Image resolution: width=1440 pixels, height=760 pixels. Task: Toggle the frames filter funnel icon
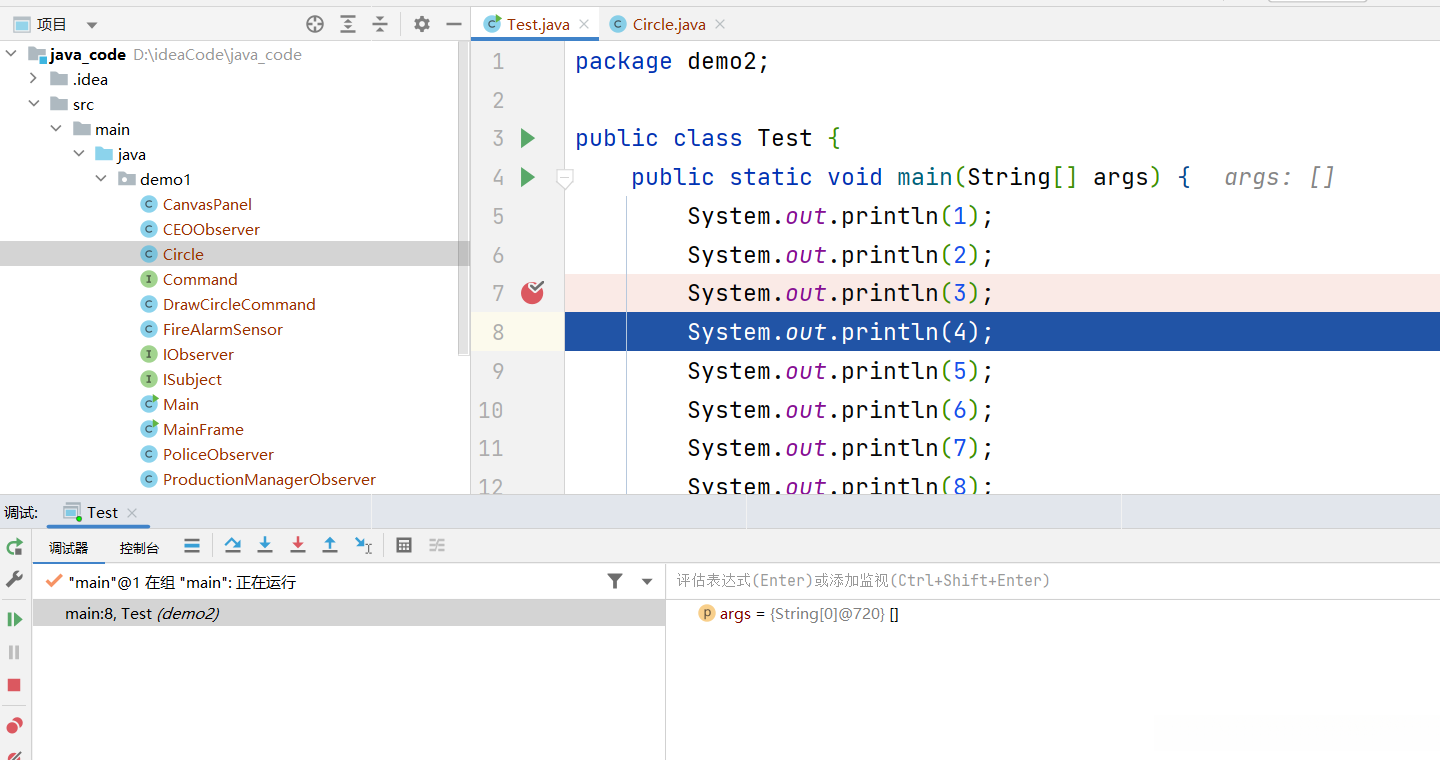[x=615, y=581]
